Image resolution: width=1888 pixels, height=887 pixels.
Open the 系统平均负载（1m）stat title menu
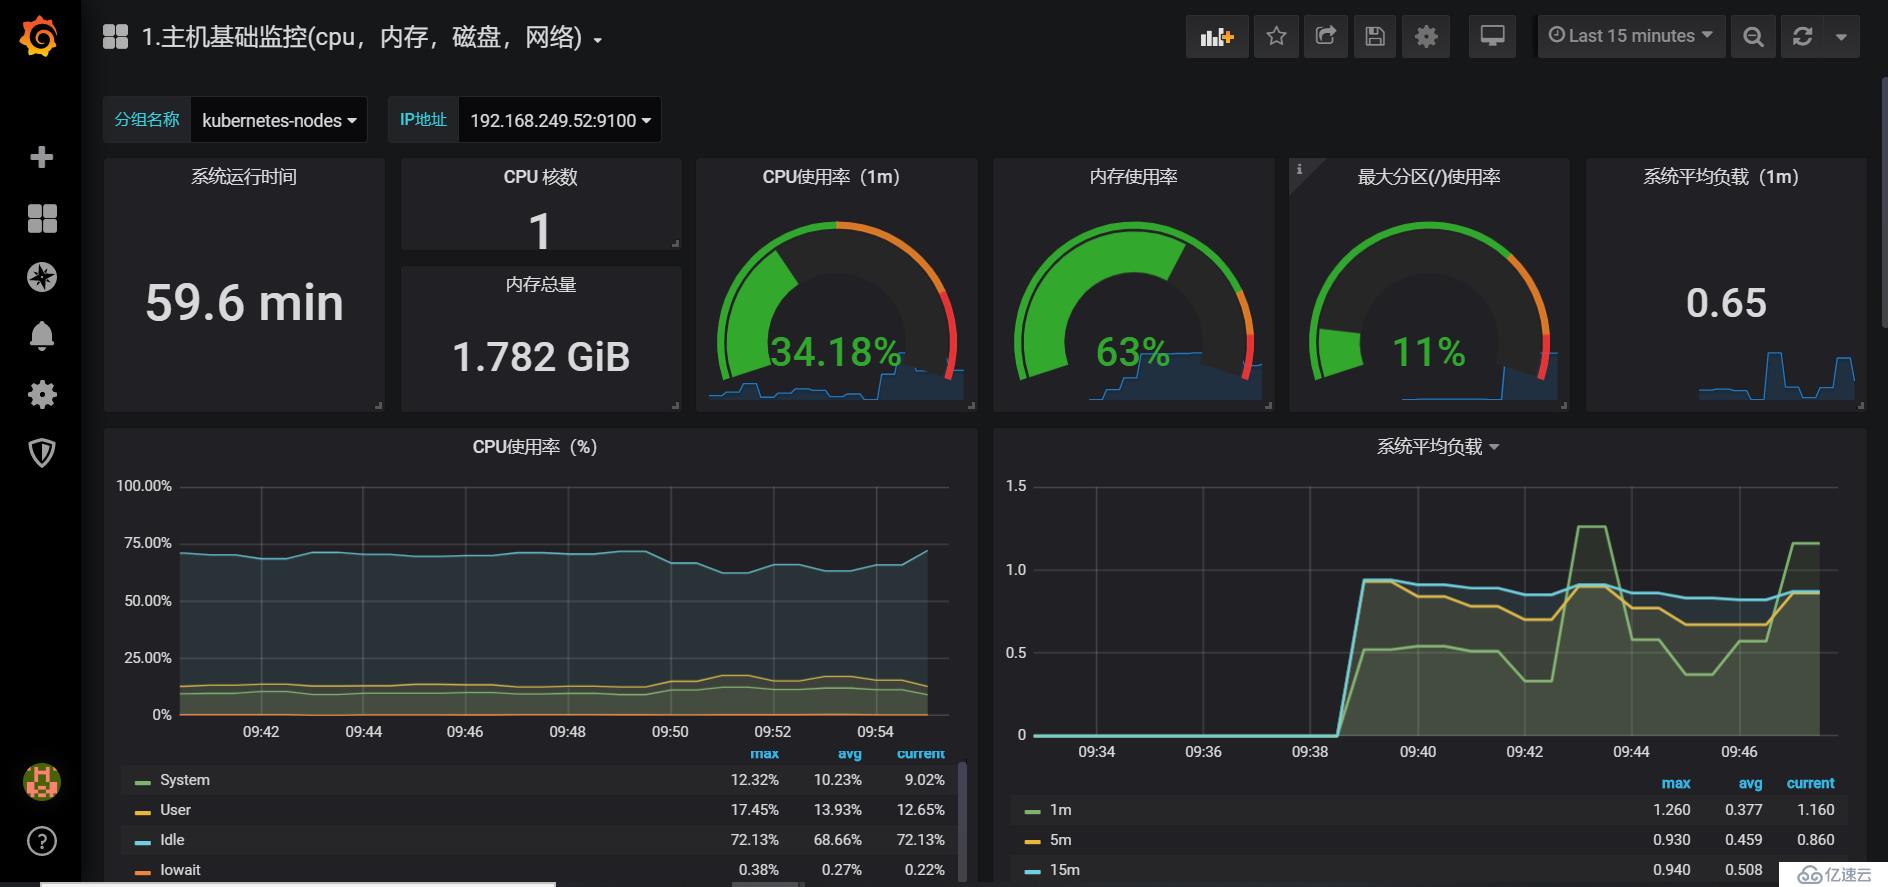[1721, 177]
